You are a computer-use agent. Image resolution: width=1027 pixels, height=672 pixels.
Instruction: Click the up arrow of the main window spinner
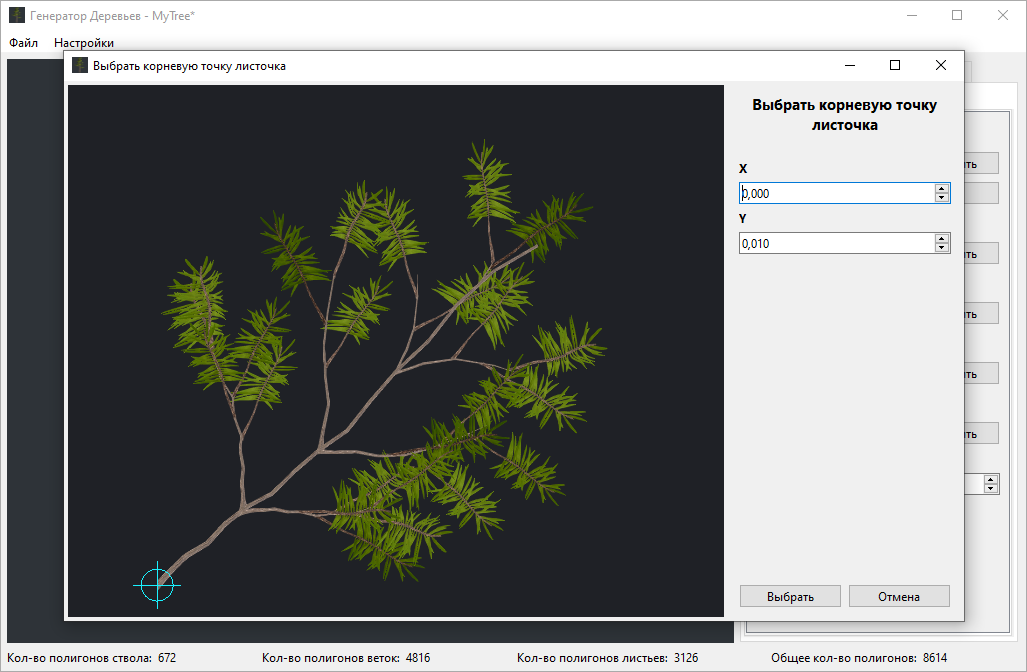click(x=991, y=479)
